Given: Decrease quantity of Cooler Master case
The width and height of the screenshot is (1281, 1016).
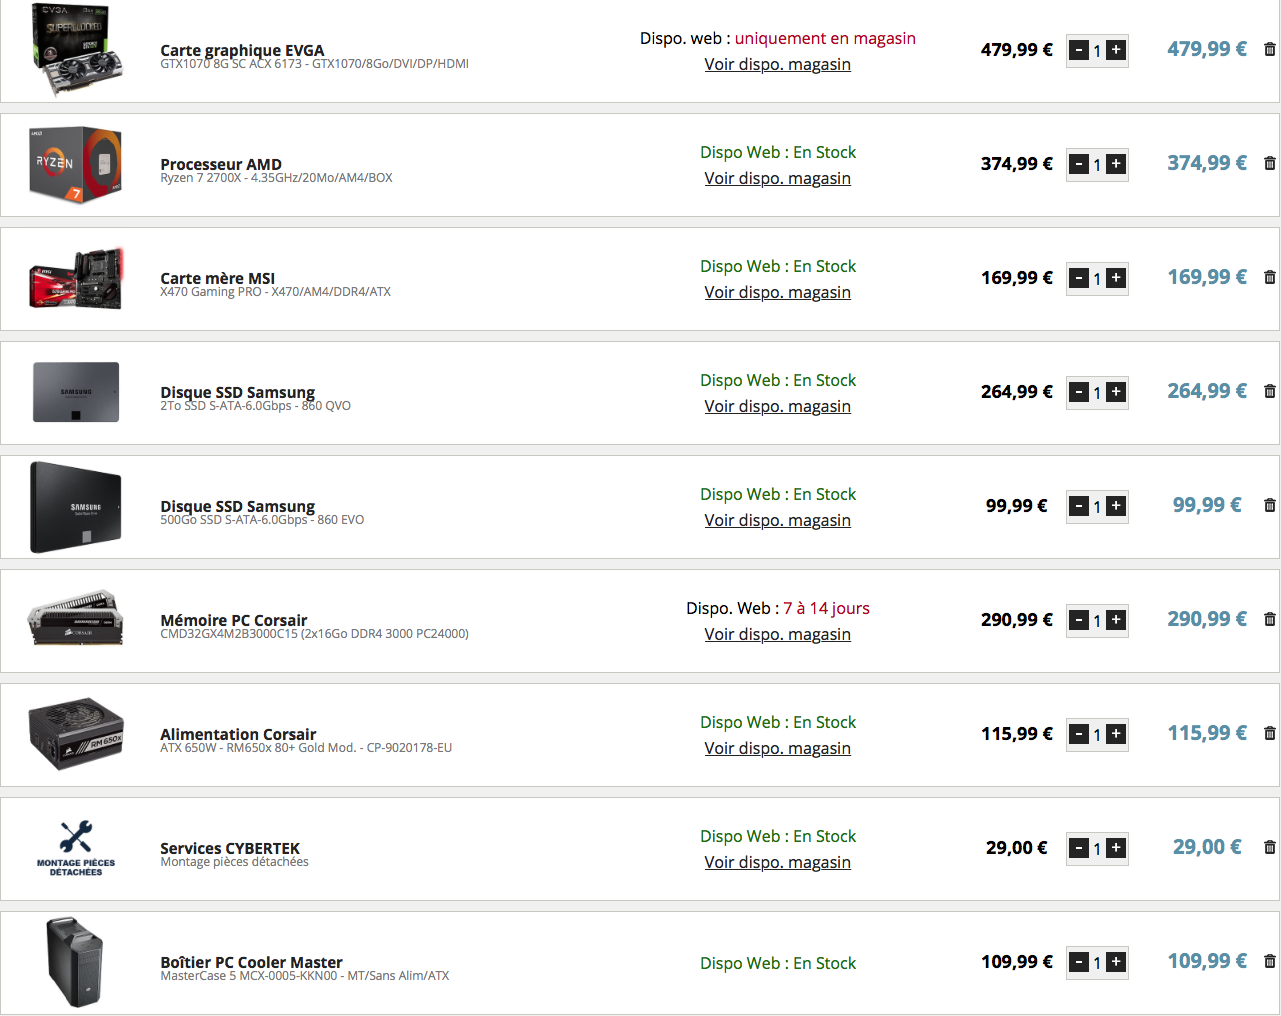Looking at the screenshot, I should (x=1079, y=962).
